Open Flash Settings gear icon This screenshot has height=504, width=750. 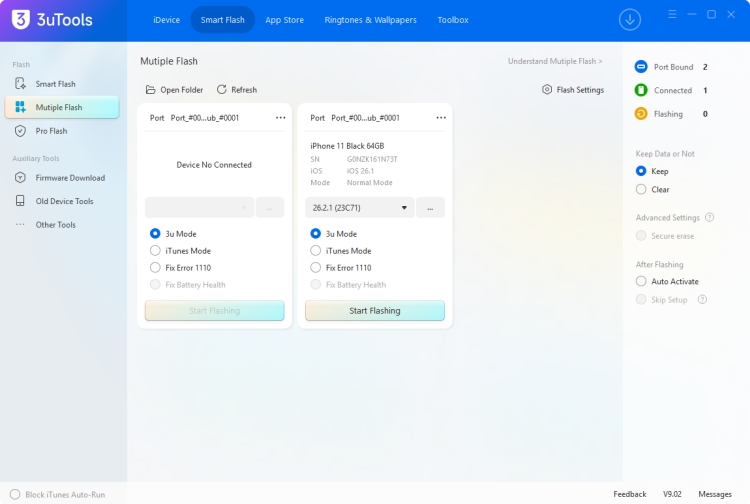[547, 90]
